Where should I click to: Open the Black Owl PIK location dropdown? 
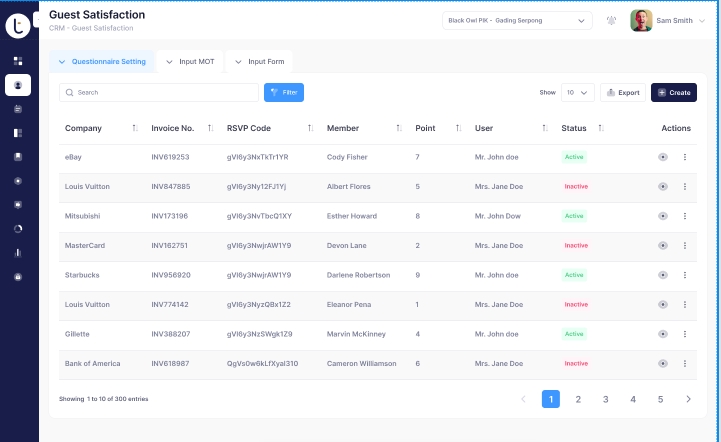(x=517, y=21)
